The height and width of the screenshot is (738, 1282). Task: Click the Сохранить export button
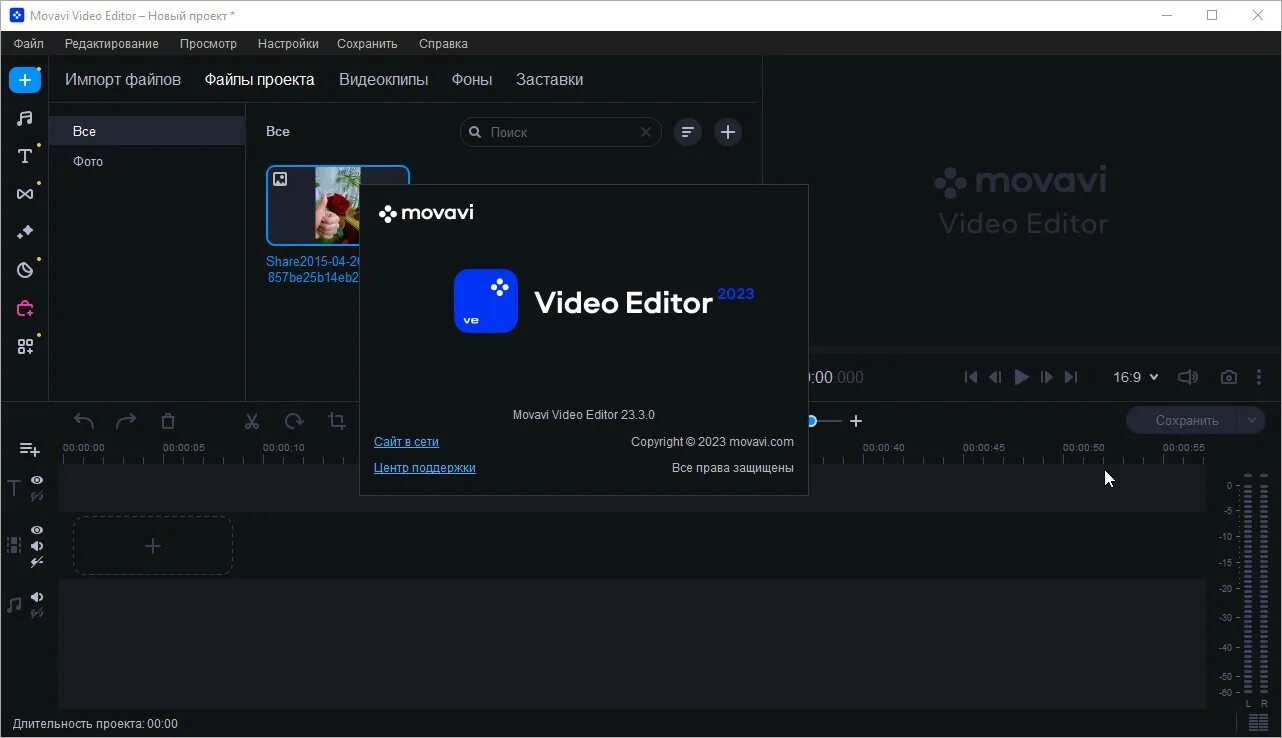[x=1187, y=421]
